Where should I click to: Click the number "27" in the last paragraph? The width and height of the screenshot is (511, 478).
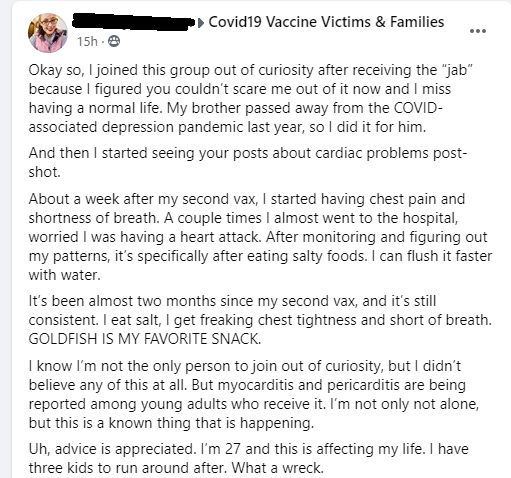click(232, 449)
